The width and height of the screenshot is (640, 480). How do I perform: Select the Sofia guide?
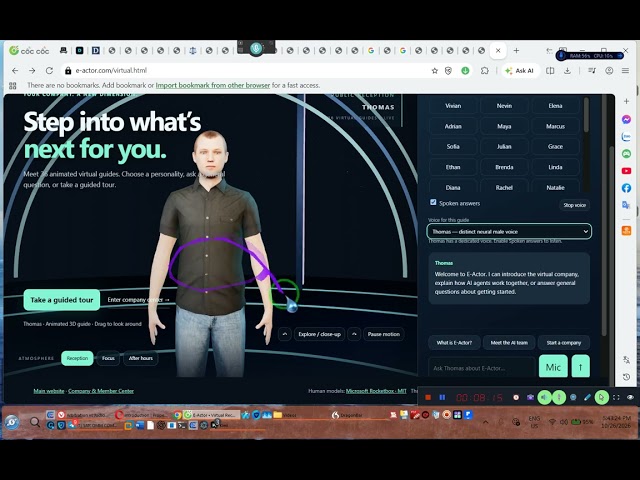pos(453,147)
